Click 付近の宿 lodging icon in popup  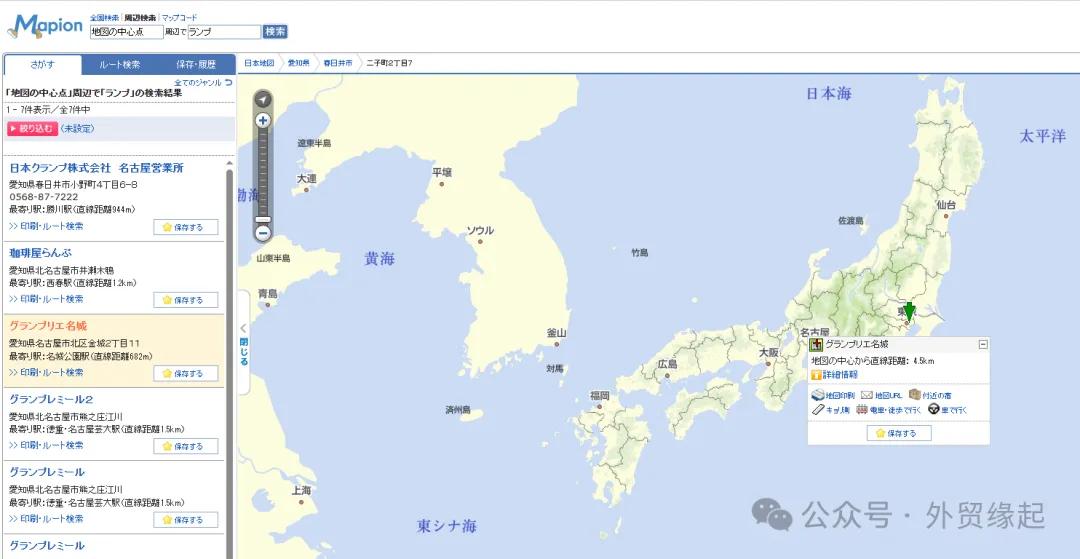point(915,394)
